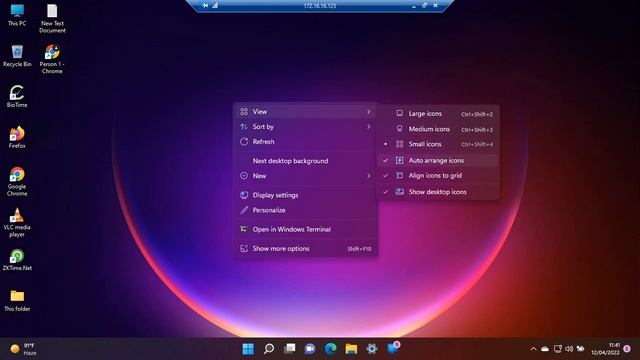Click OneDrive cloud tray icon
The width and height of the screenshot is (640, 360).
pyautogui.click(x=545, y=349)
